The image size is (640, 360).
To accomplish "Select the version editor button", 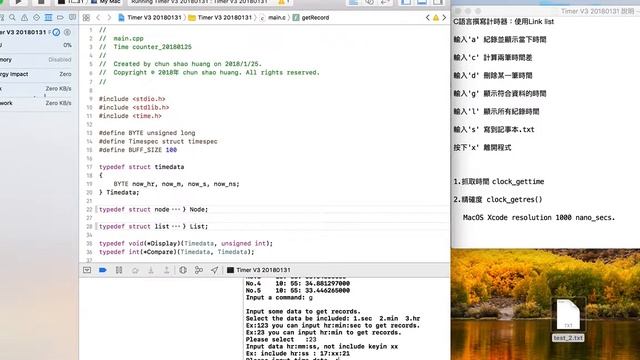I will tap(385, 2).
